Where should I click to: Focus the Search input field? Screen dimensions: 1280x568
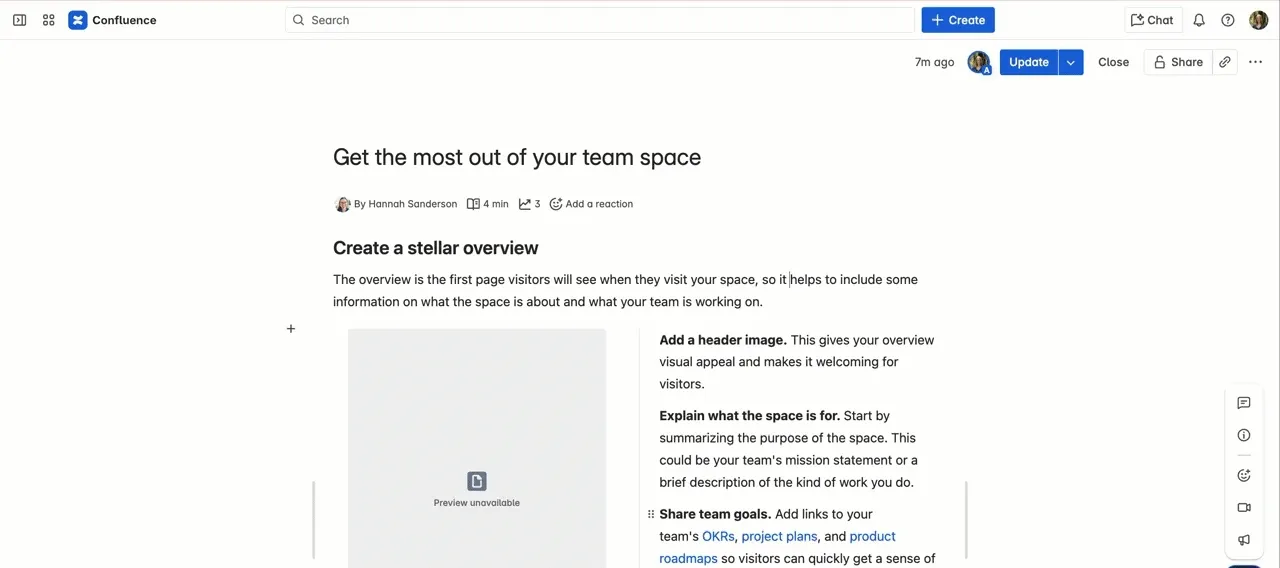pos(600,20)
